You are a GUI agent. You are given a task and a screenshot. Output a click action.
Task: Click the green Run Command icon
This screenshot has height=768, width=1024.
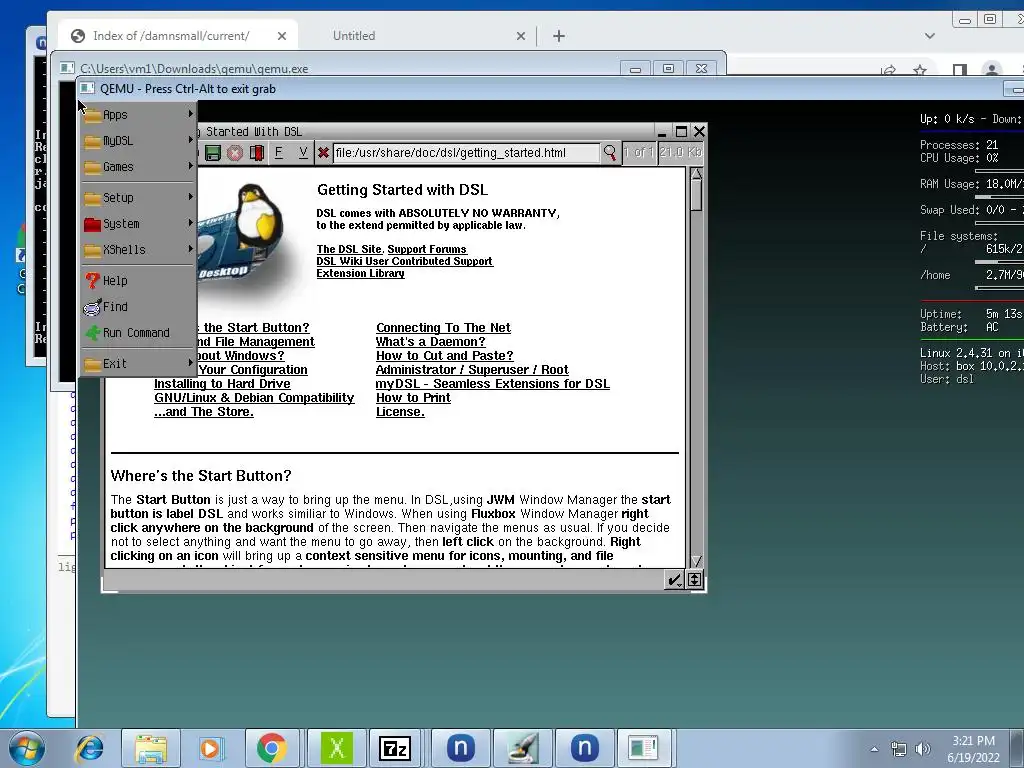pyautogui.click(x=93, y=332)
